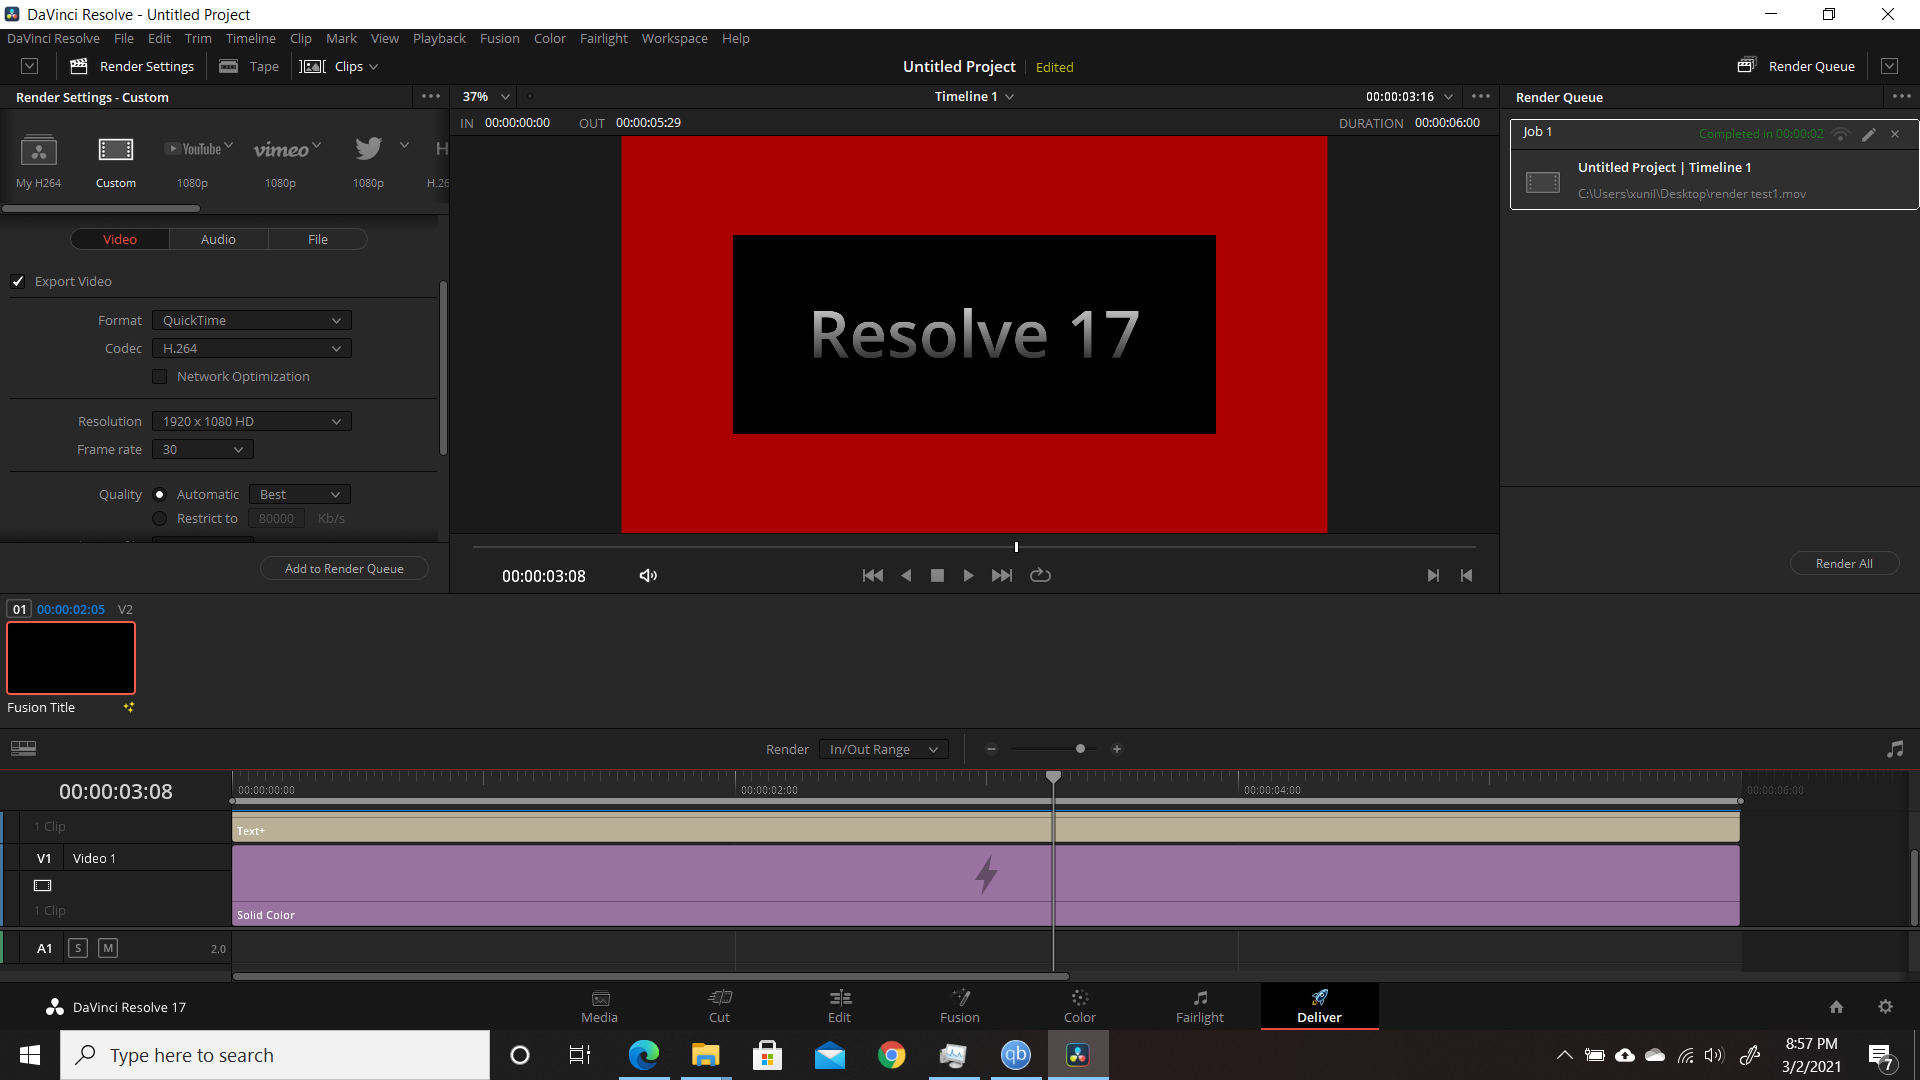Open Render Queue panel options menu
1920x1080 pixels.
click(1901, 97)
